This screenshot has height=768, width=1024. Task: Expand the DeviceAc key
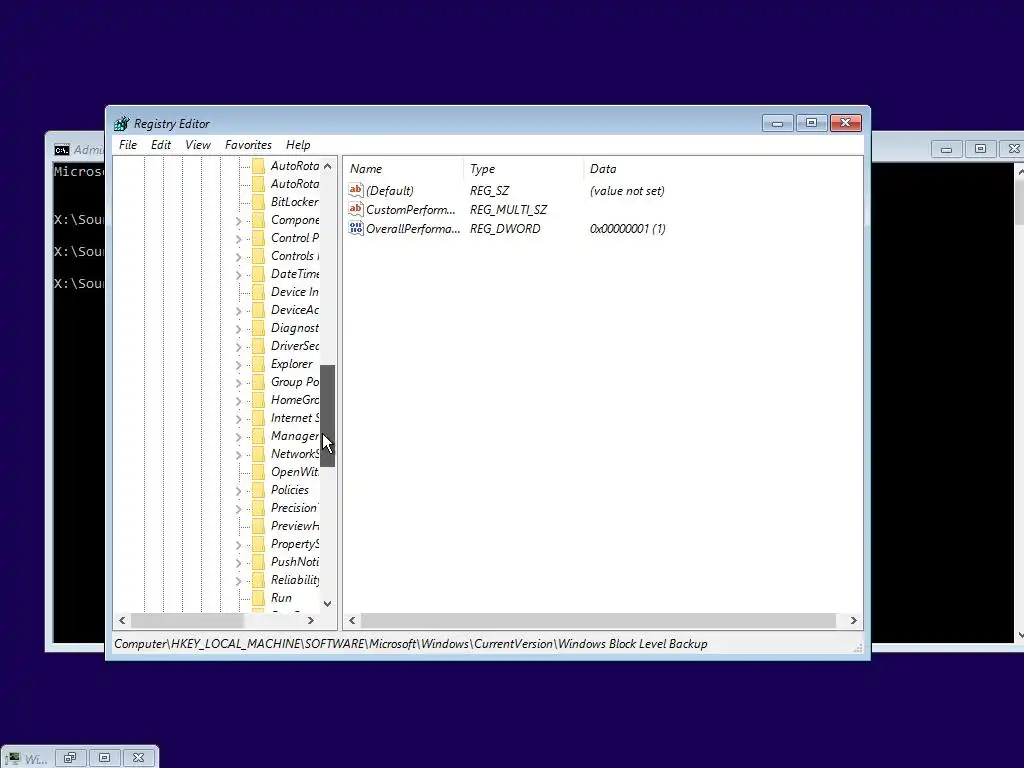pos(238,311)
